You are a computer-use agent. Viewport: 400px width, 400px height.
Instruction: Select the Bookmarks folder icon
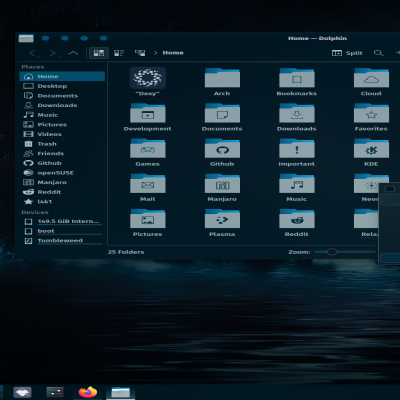click(297, 78)
